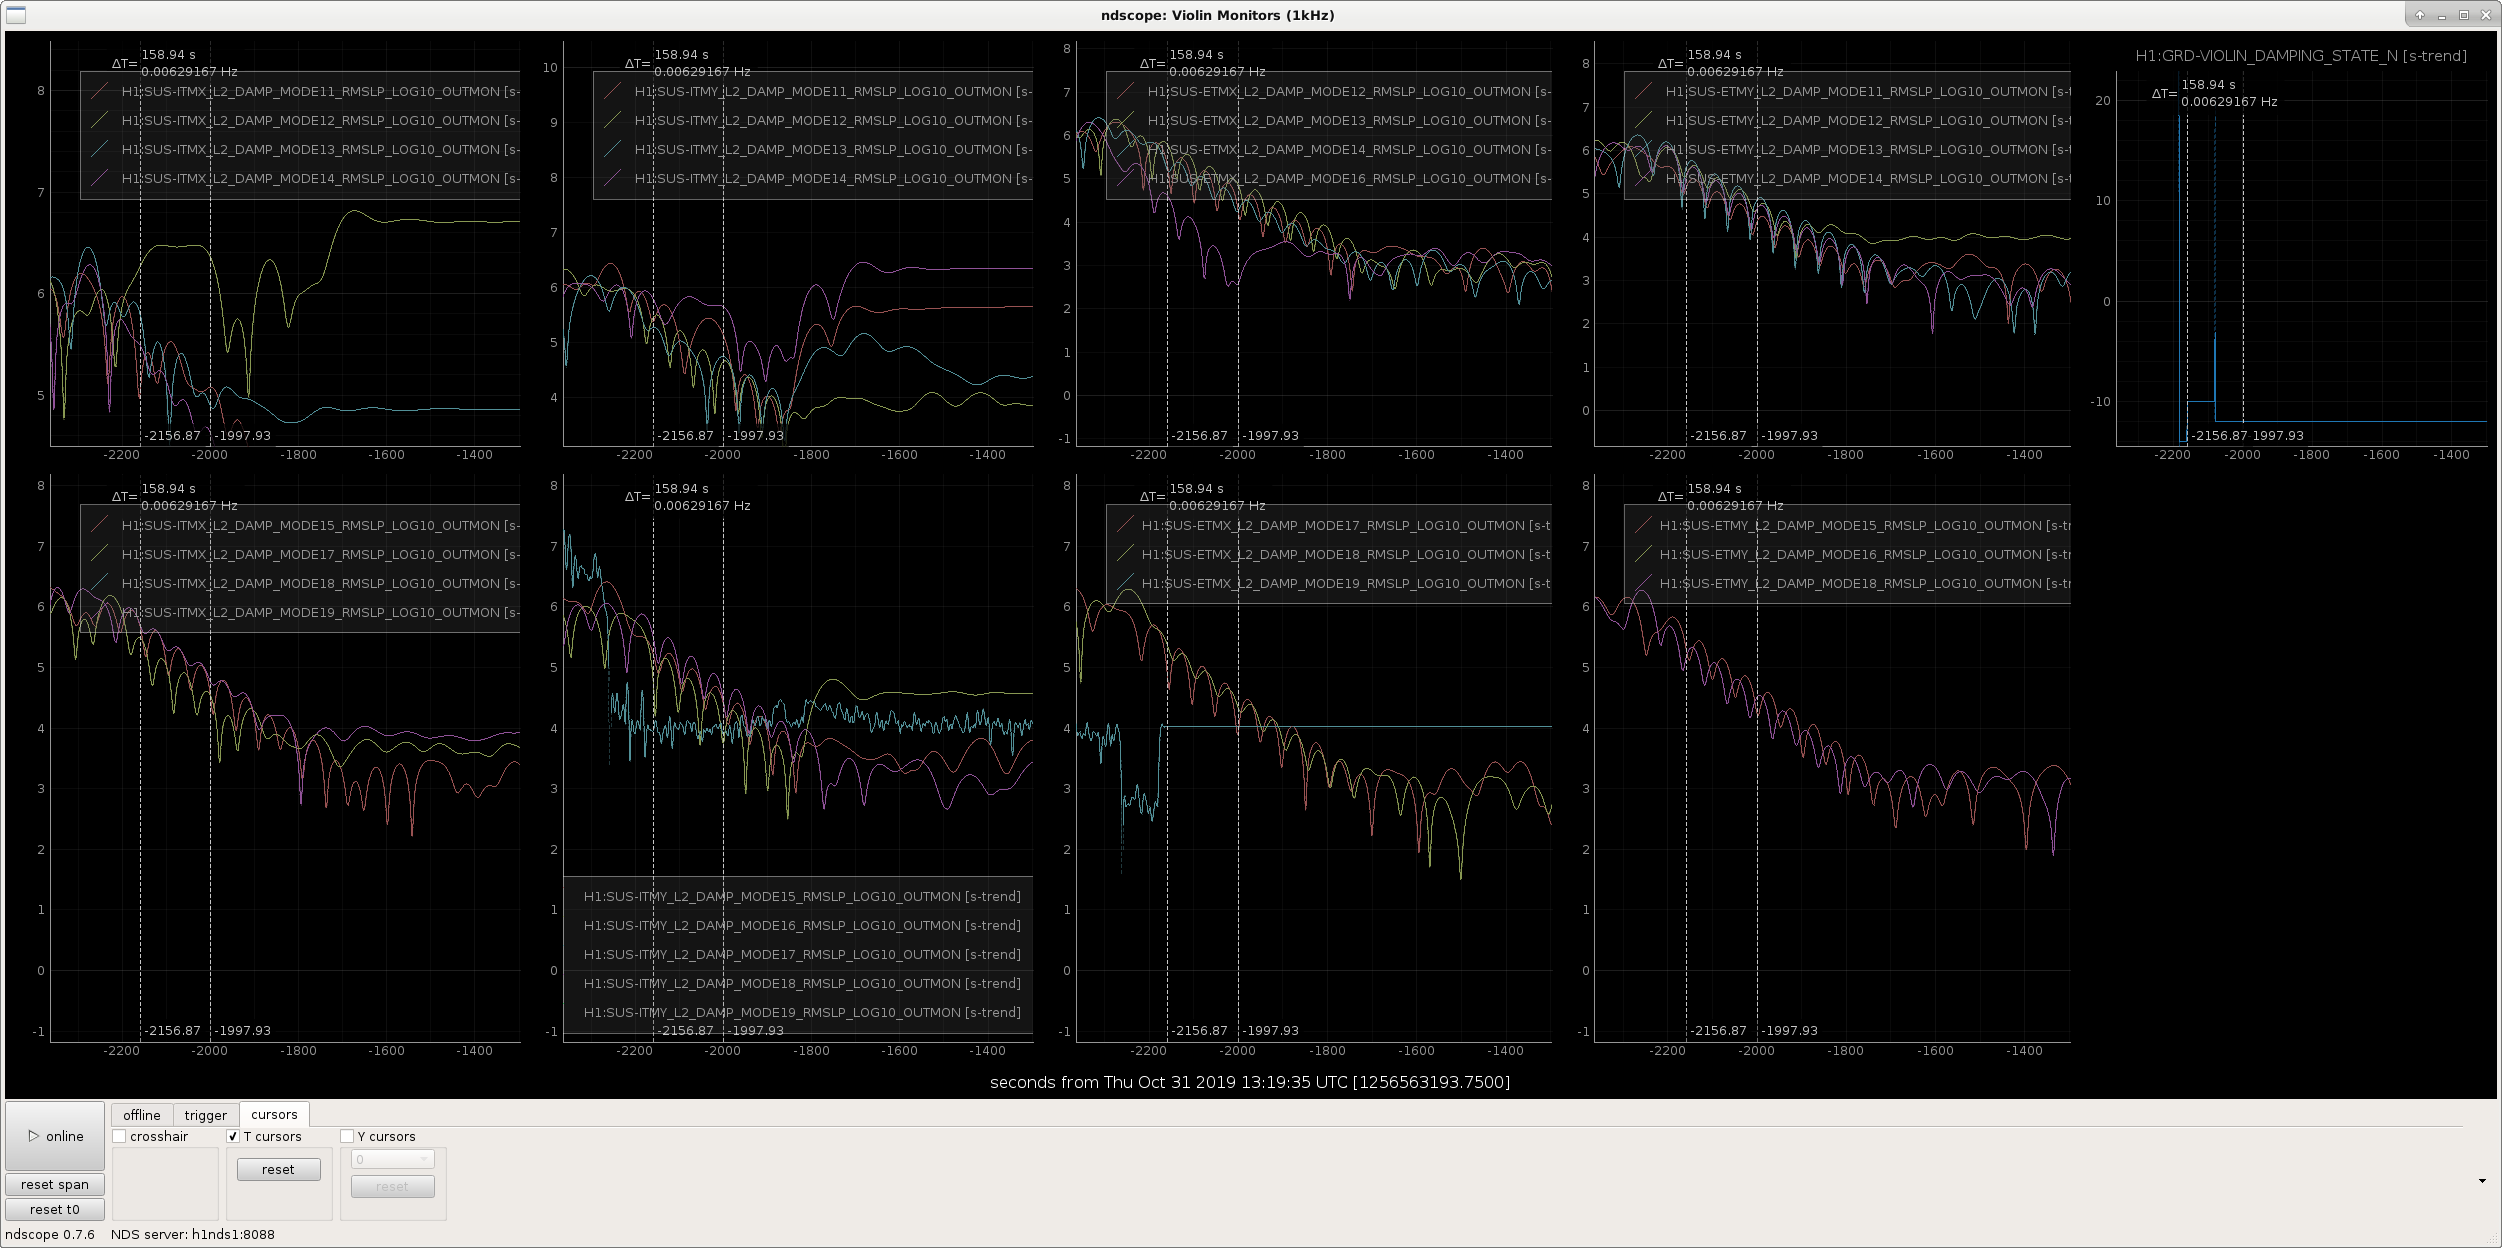Open the window menu icon in title bar

[x=15, y=15]
